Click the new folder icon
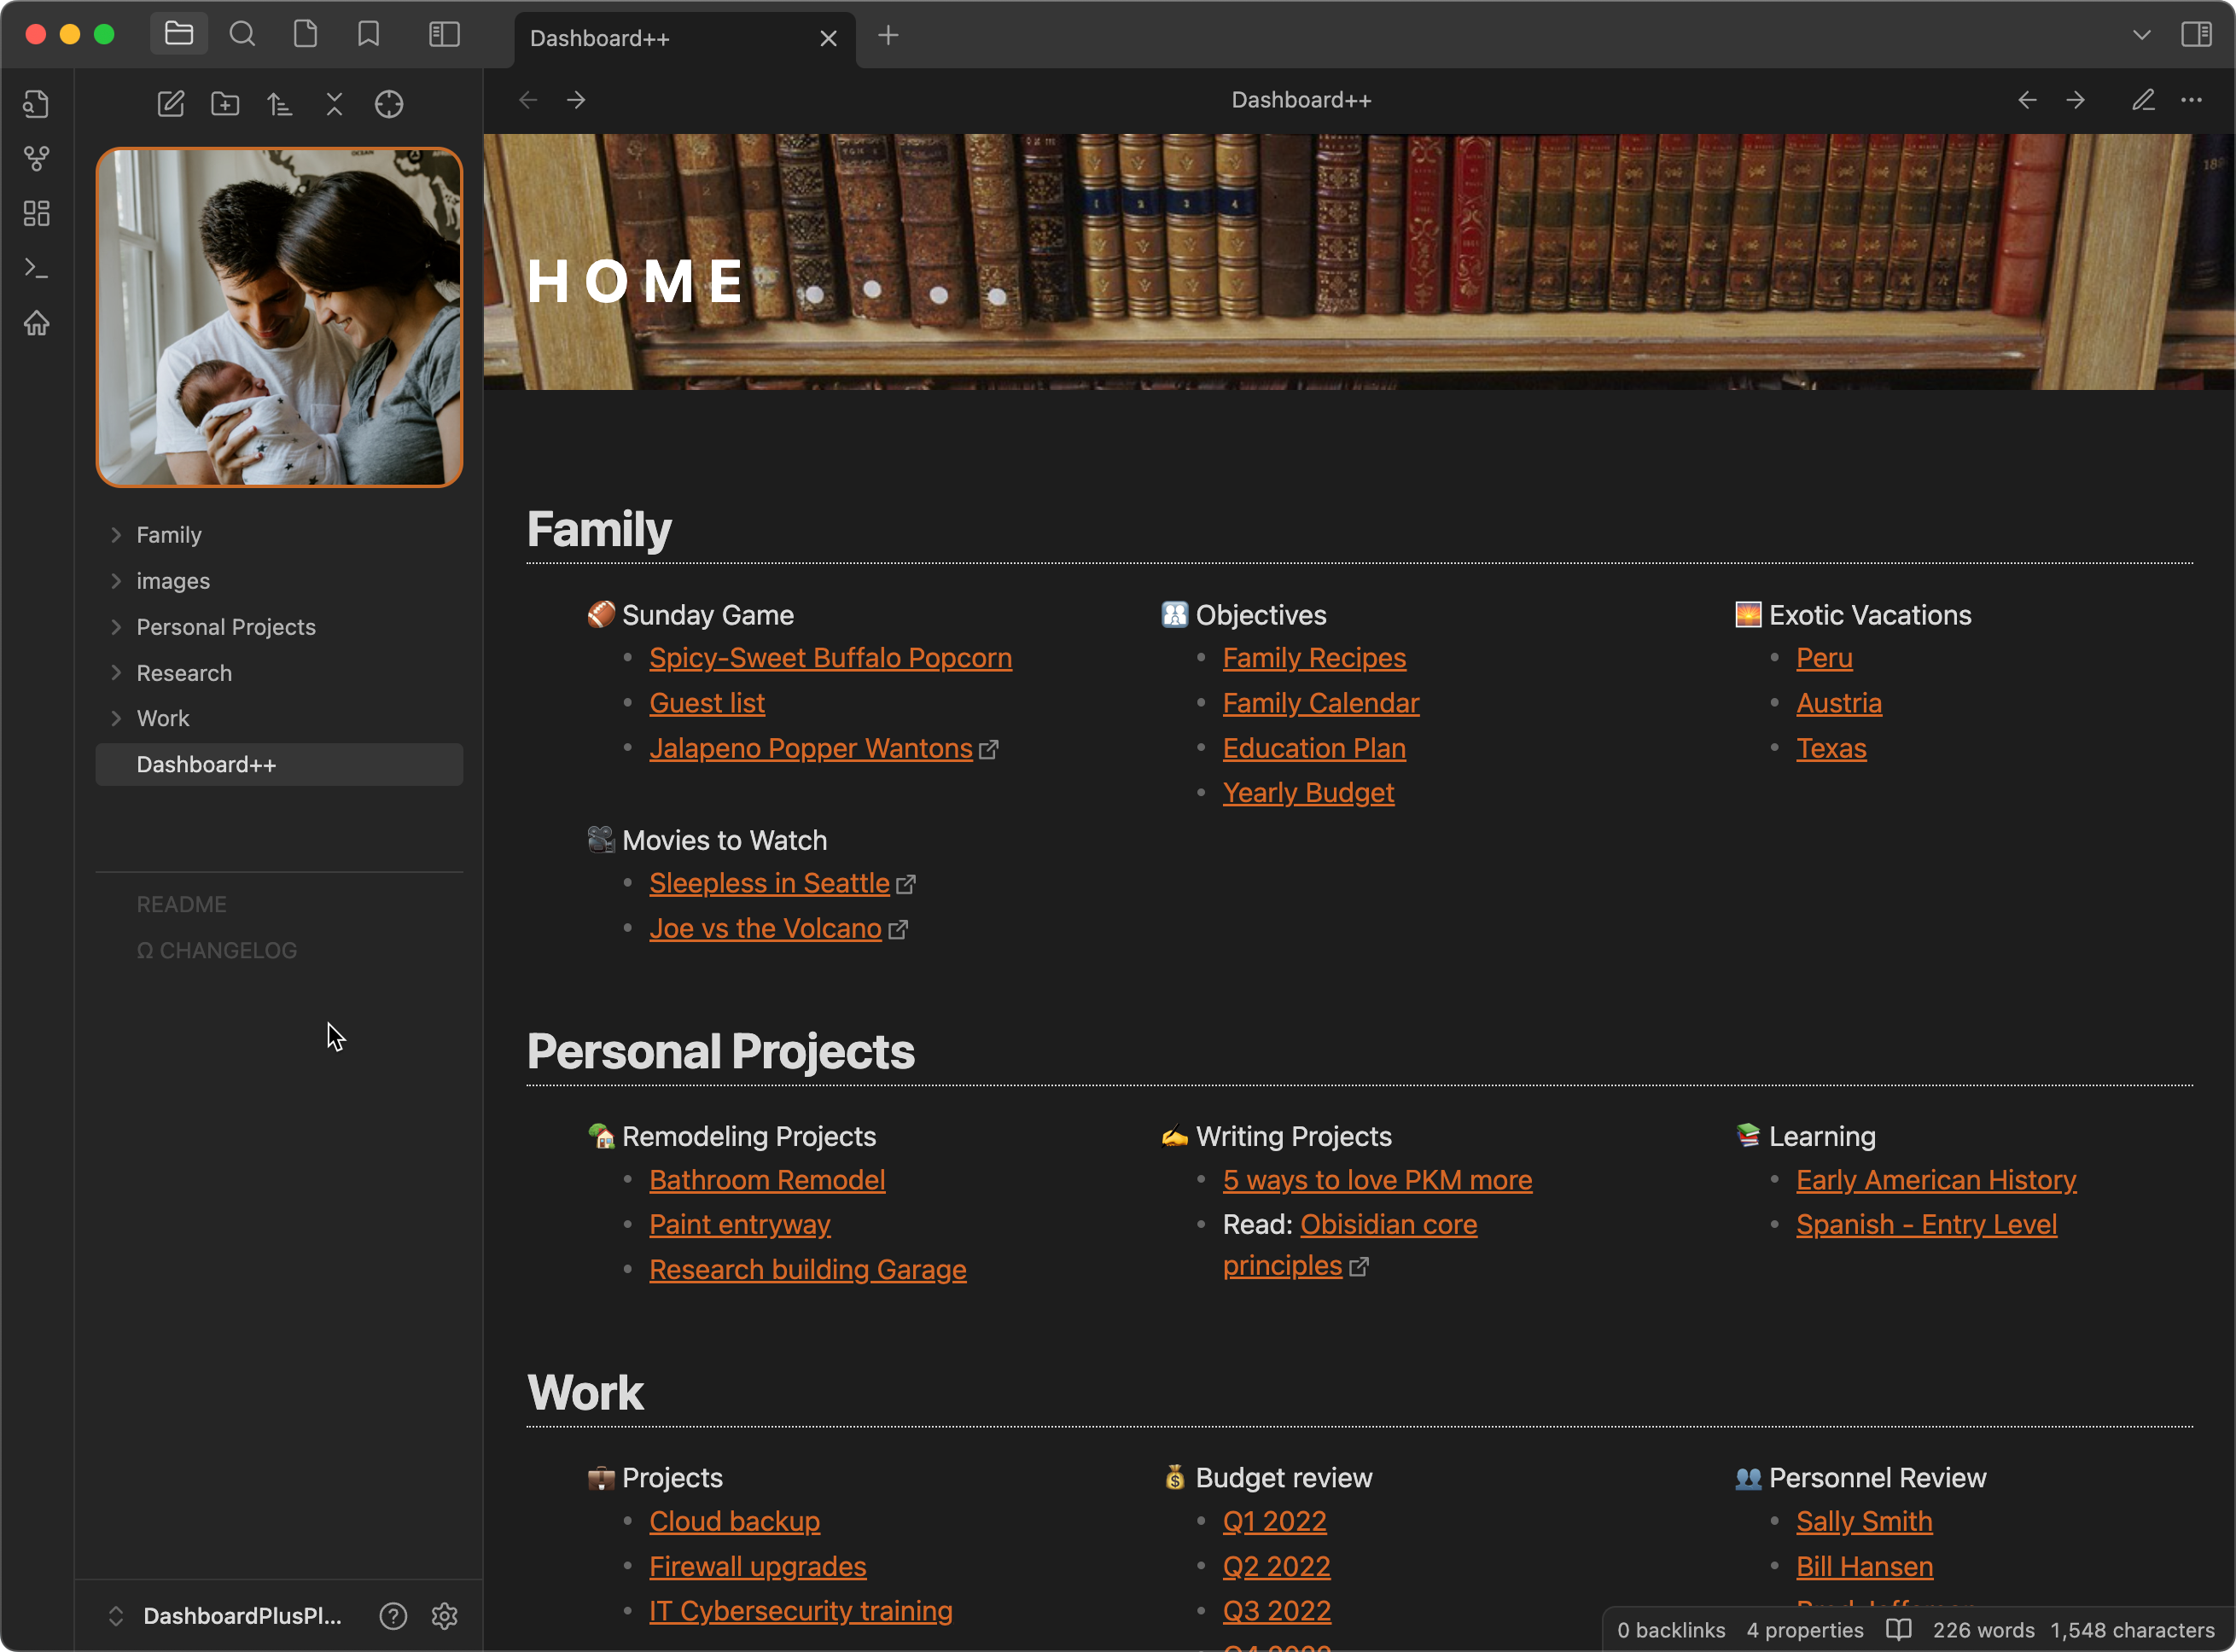The height and width of the screenshot is (1652, 2236). tap(225, 104)
